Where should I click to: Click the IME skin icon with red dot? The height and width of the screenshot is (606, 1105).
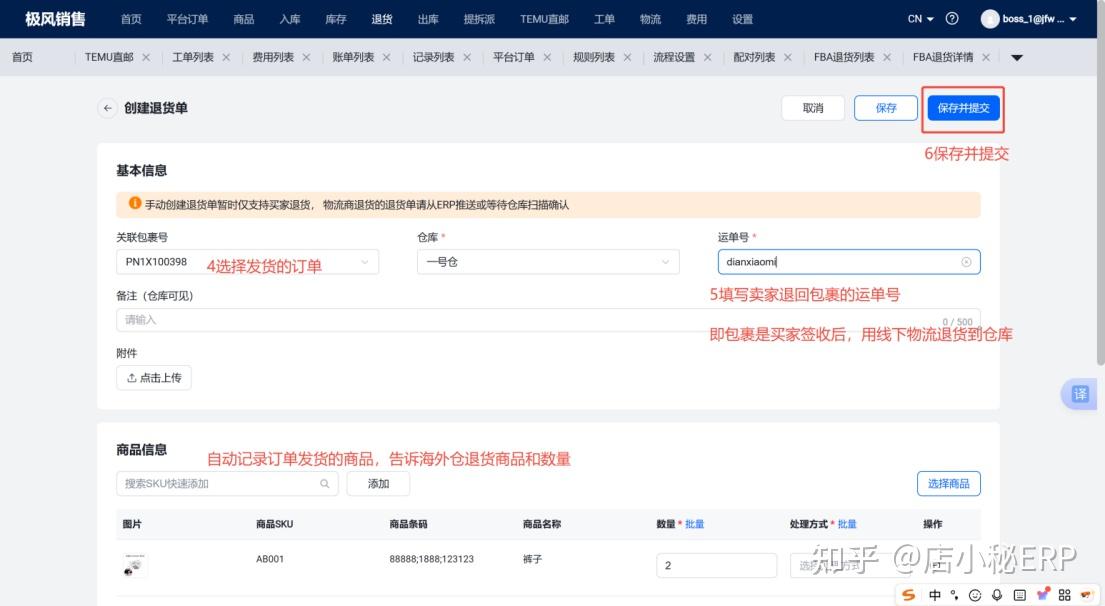point(1042,595)
